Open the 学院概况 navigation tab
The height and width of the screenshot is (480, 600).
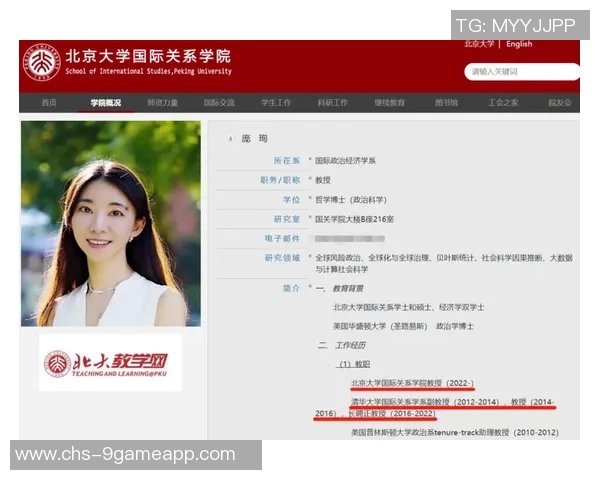click(x=106, y=103)
